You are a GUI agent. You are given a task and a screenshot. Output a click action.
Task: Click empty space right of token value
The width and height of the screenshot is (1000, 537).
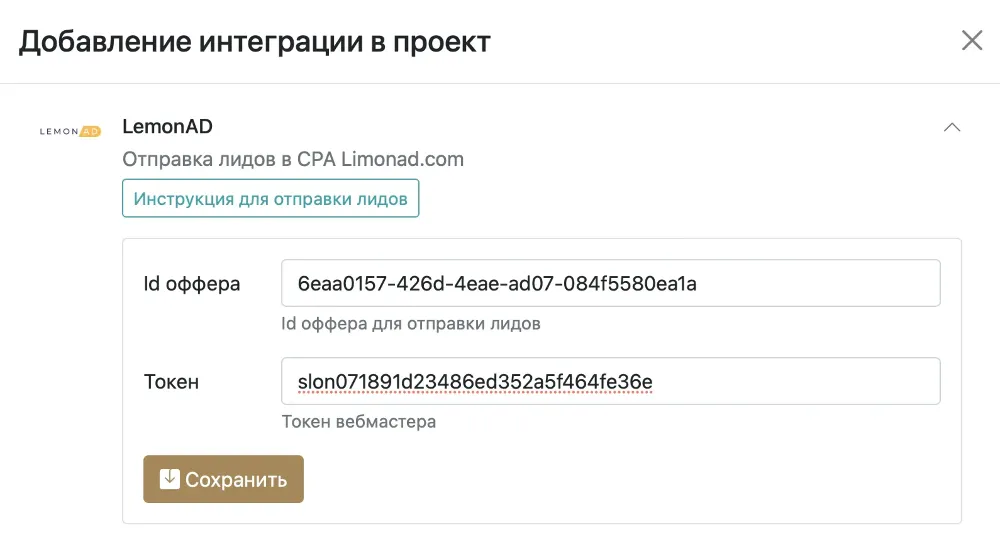pos(794,381)
